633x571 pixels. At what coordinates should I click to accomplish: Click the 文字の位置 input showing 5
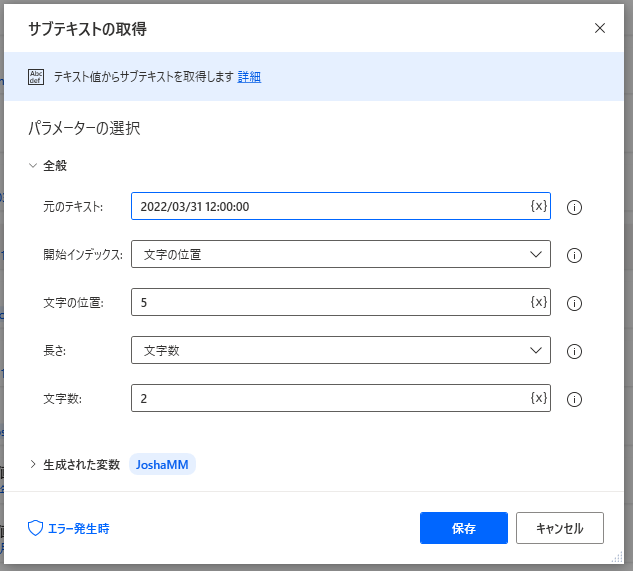(330, 303)
